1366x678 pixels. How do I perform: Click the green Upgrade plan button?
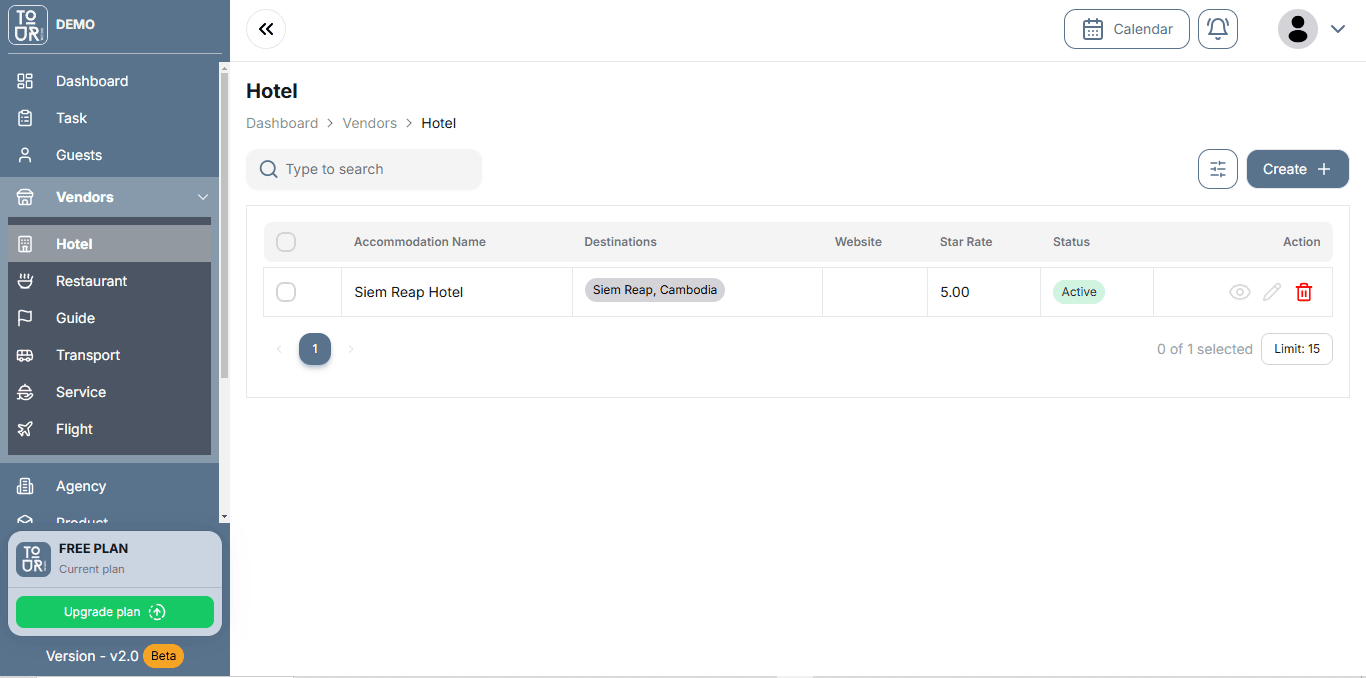pyautogui.click(x=114, y=611)
